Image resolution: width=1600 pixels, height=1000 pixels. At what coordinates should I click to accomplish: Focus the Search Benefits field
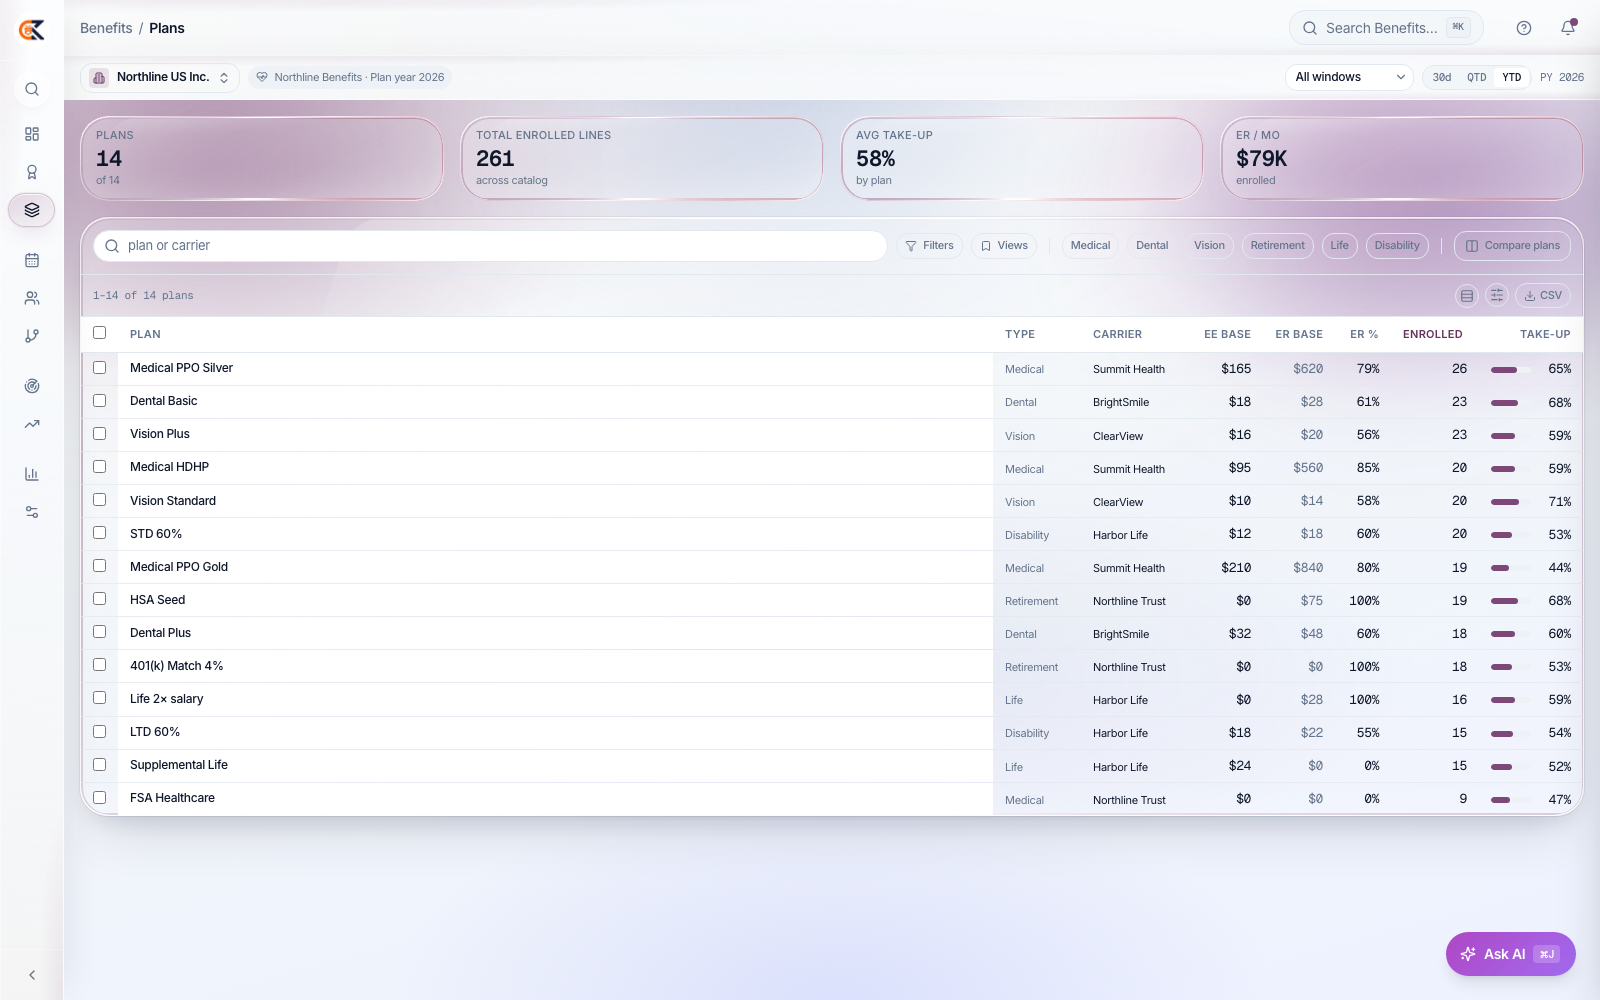tap(1386, 28)
